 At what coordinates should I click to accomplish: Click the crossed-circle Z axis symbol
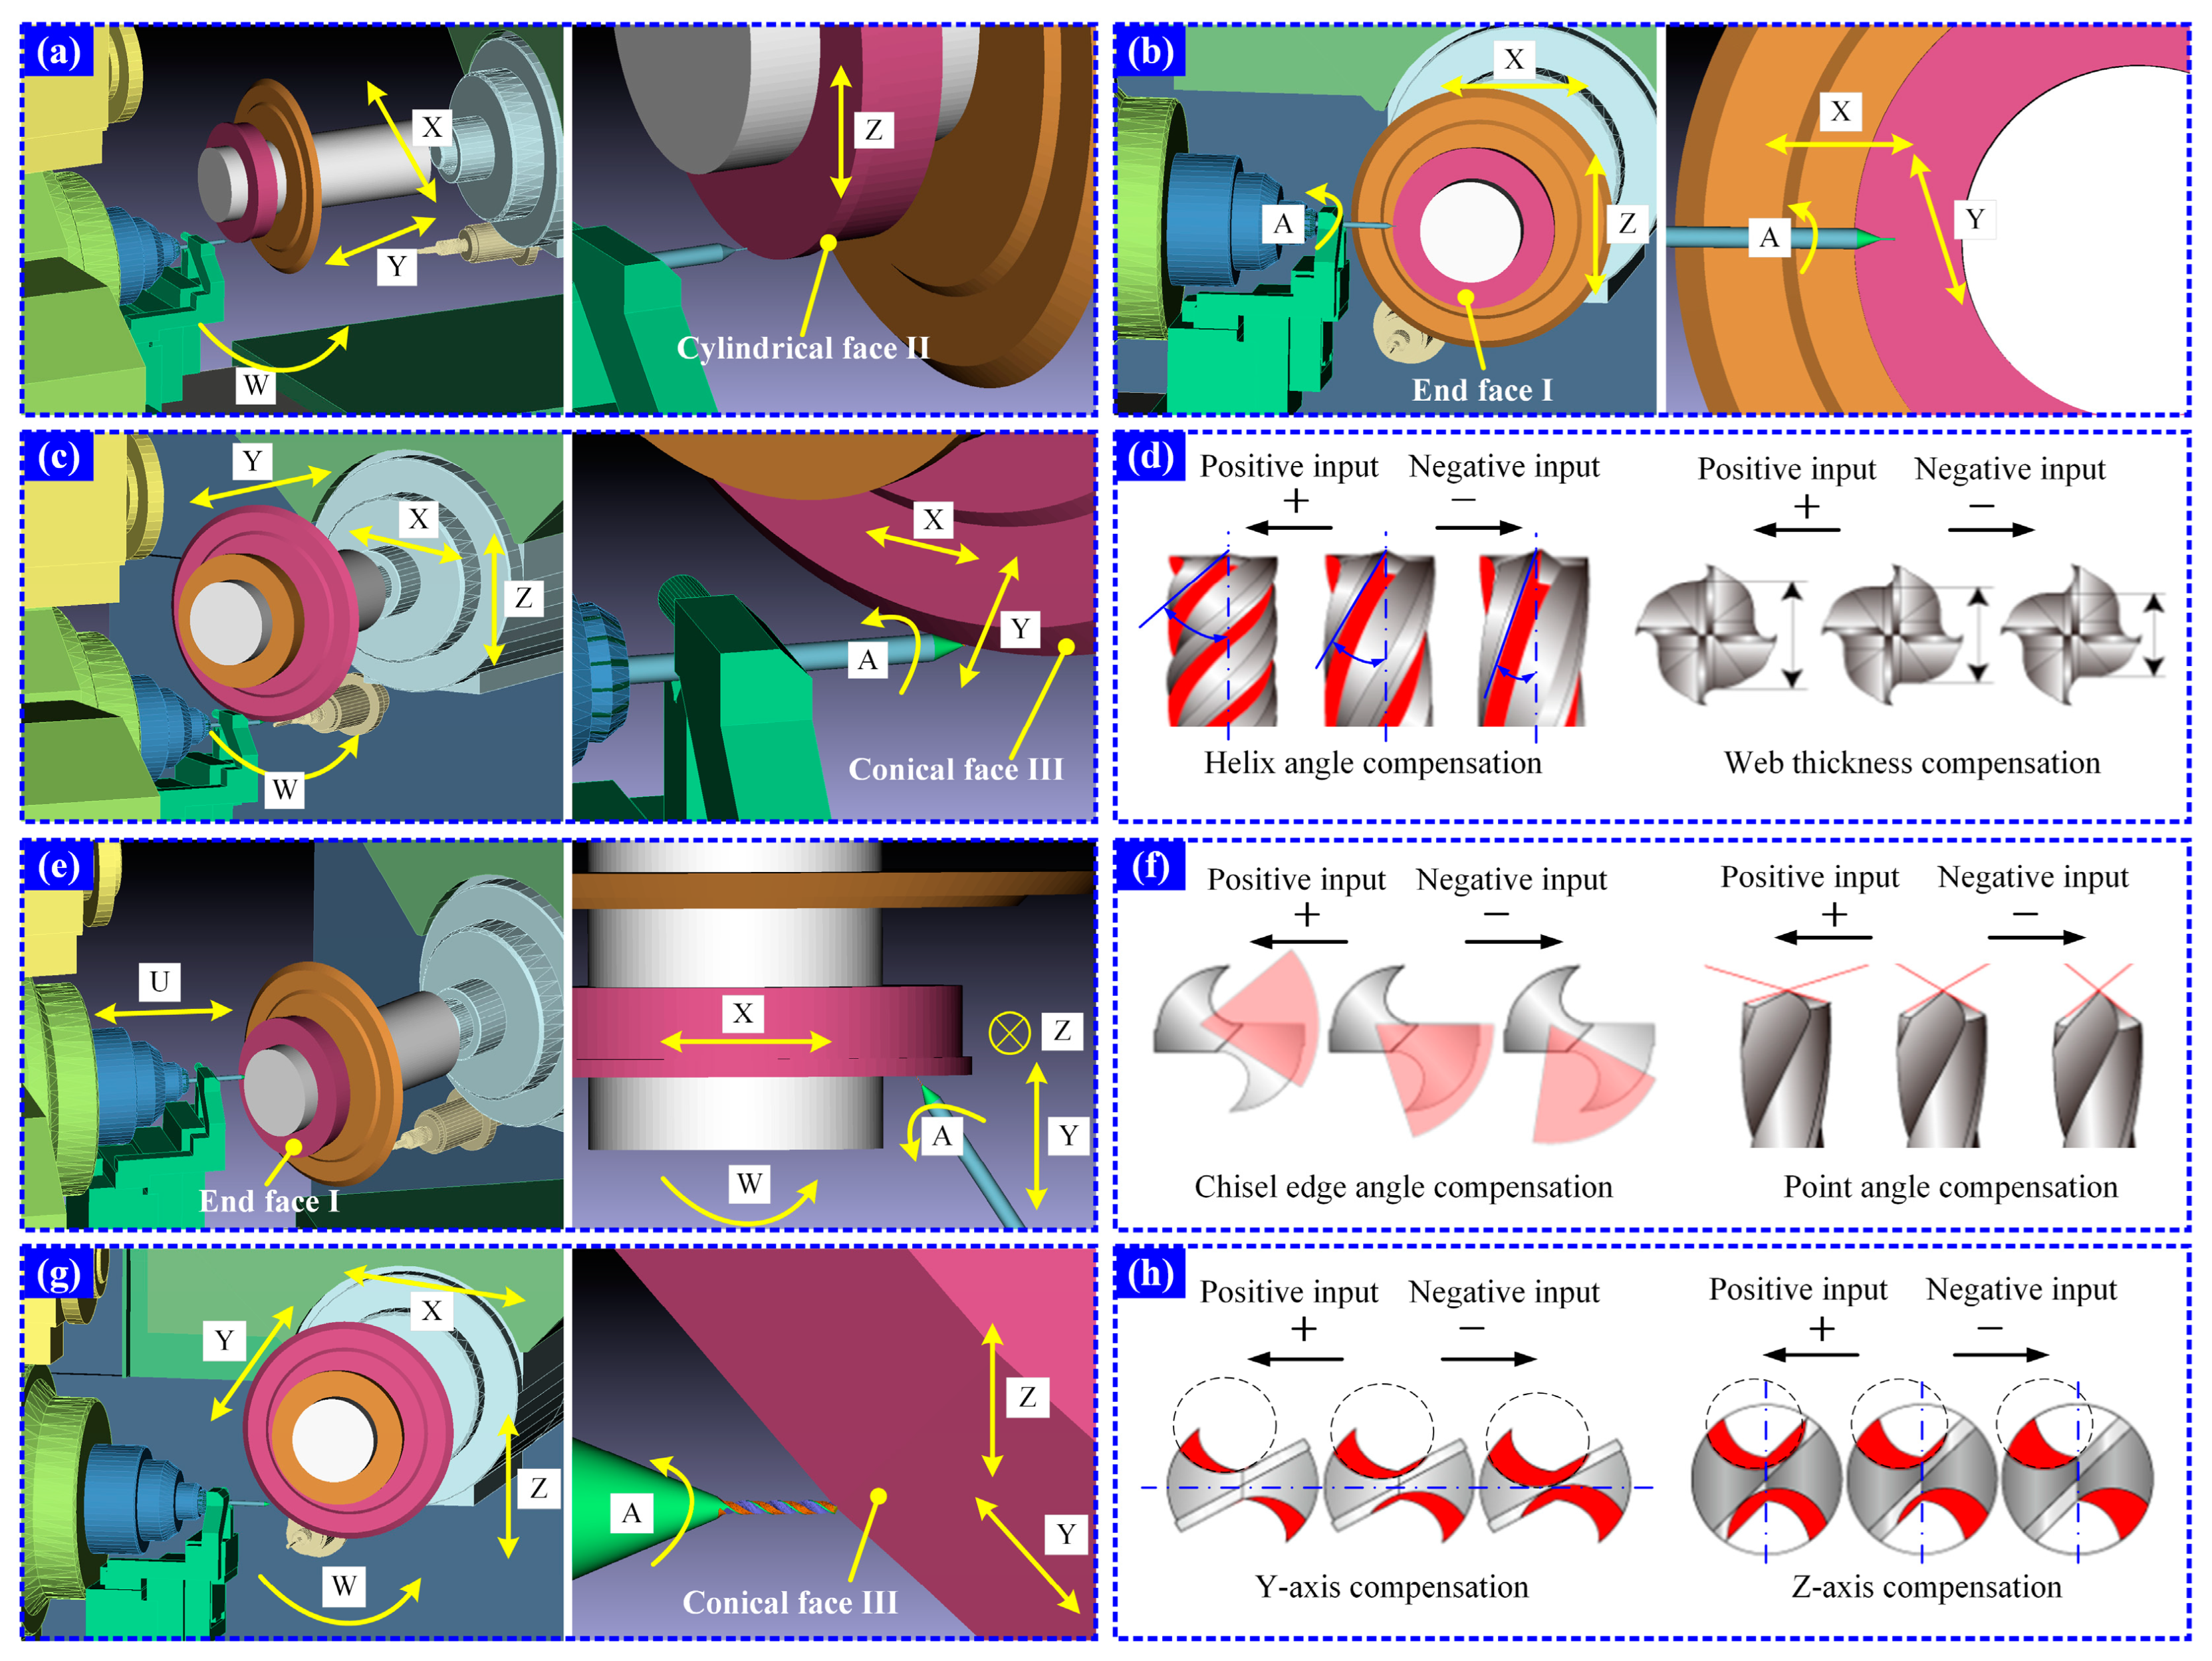click(1009, 1033)
